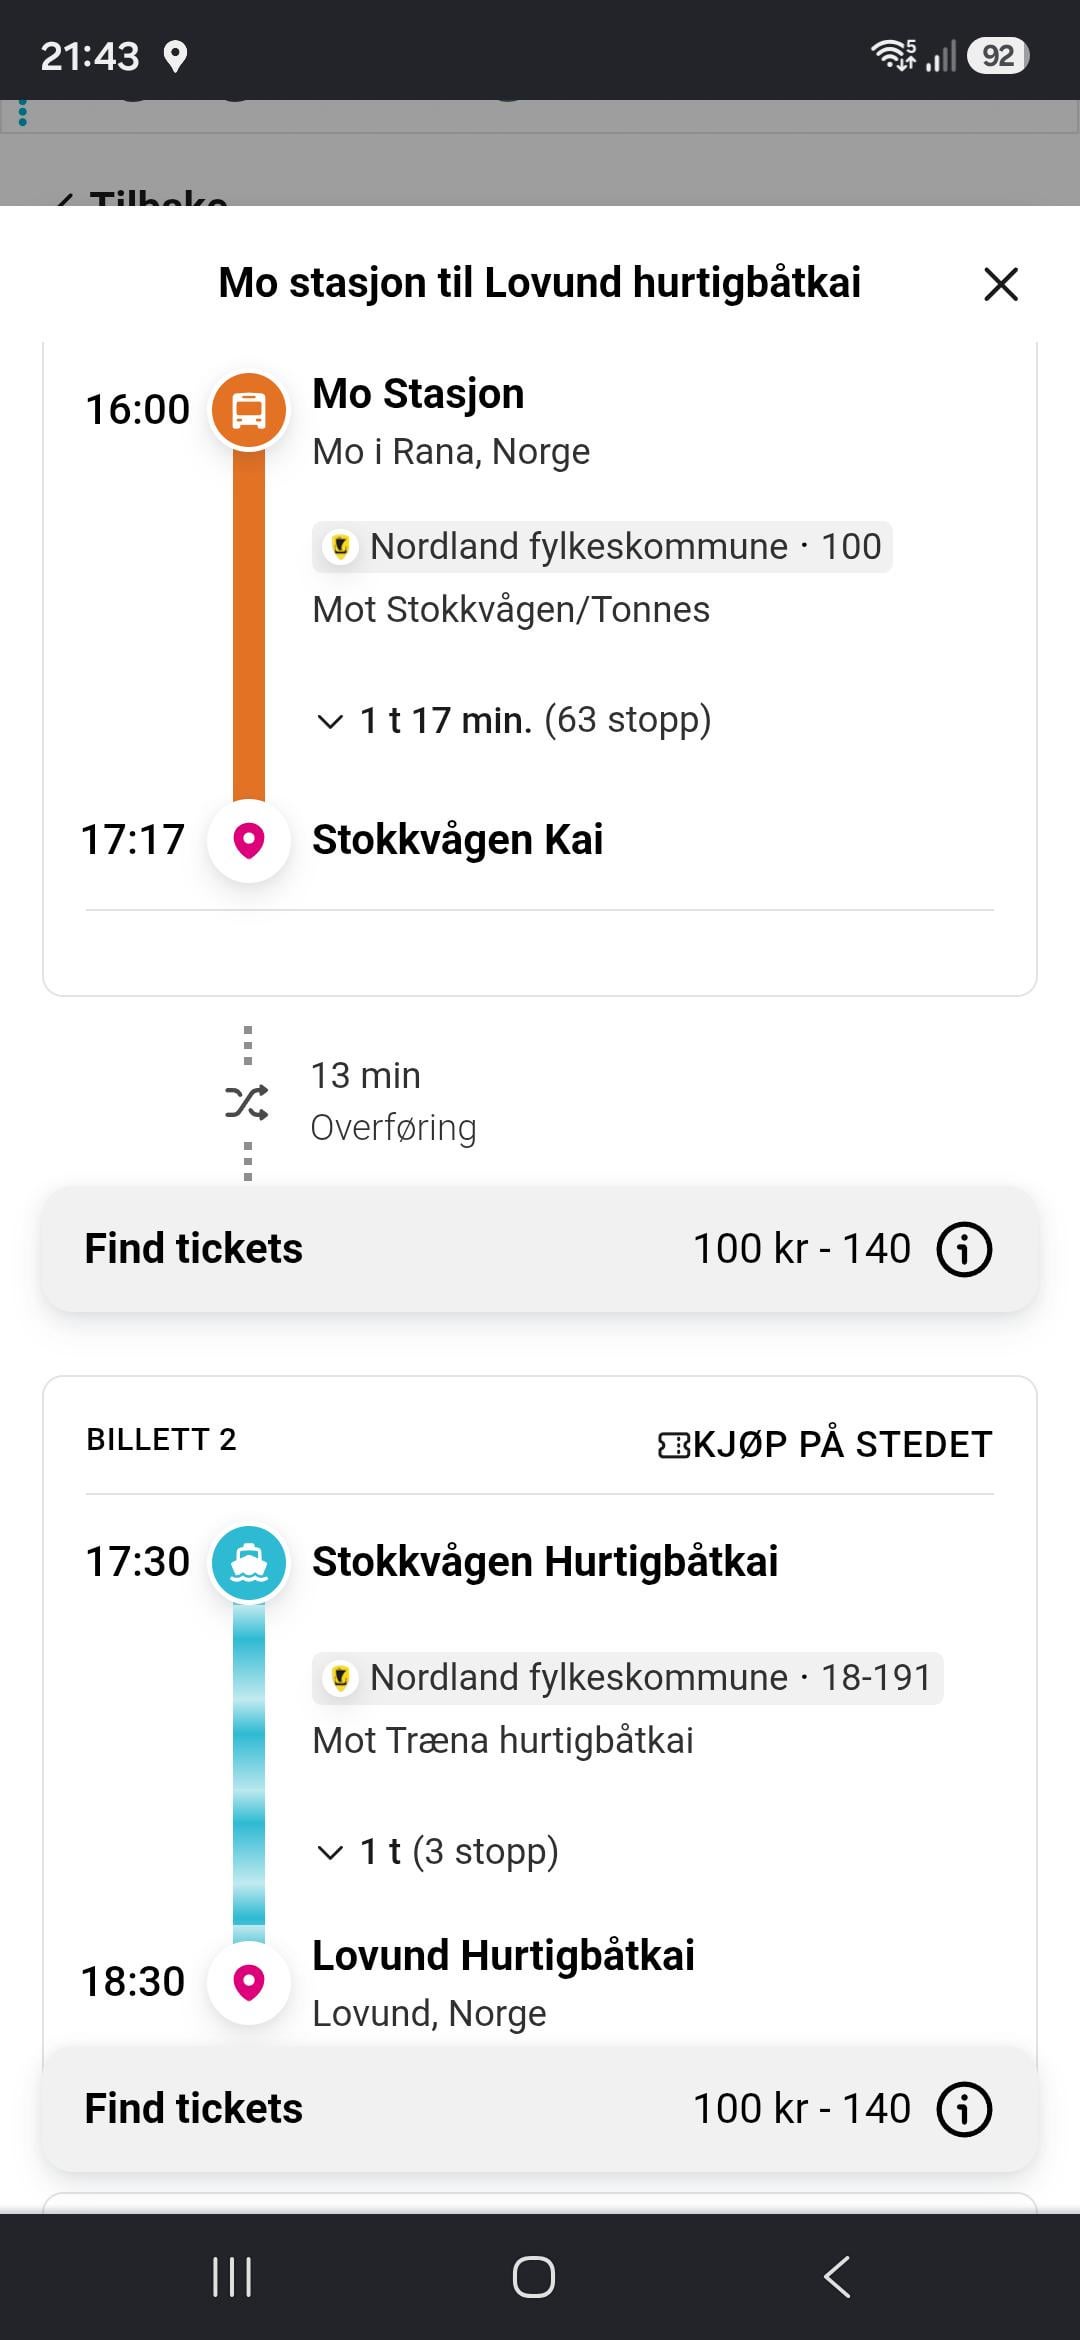Tap the Android home button
Viewport: 1080px width, 2340px height.
coord(534,2277)
